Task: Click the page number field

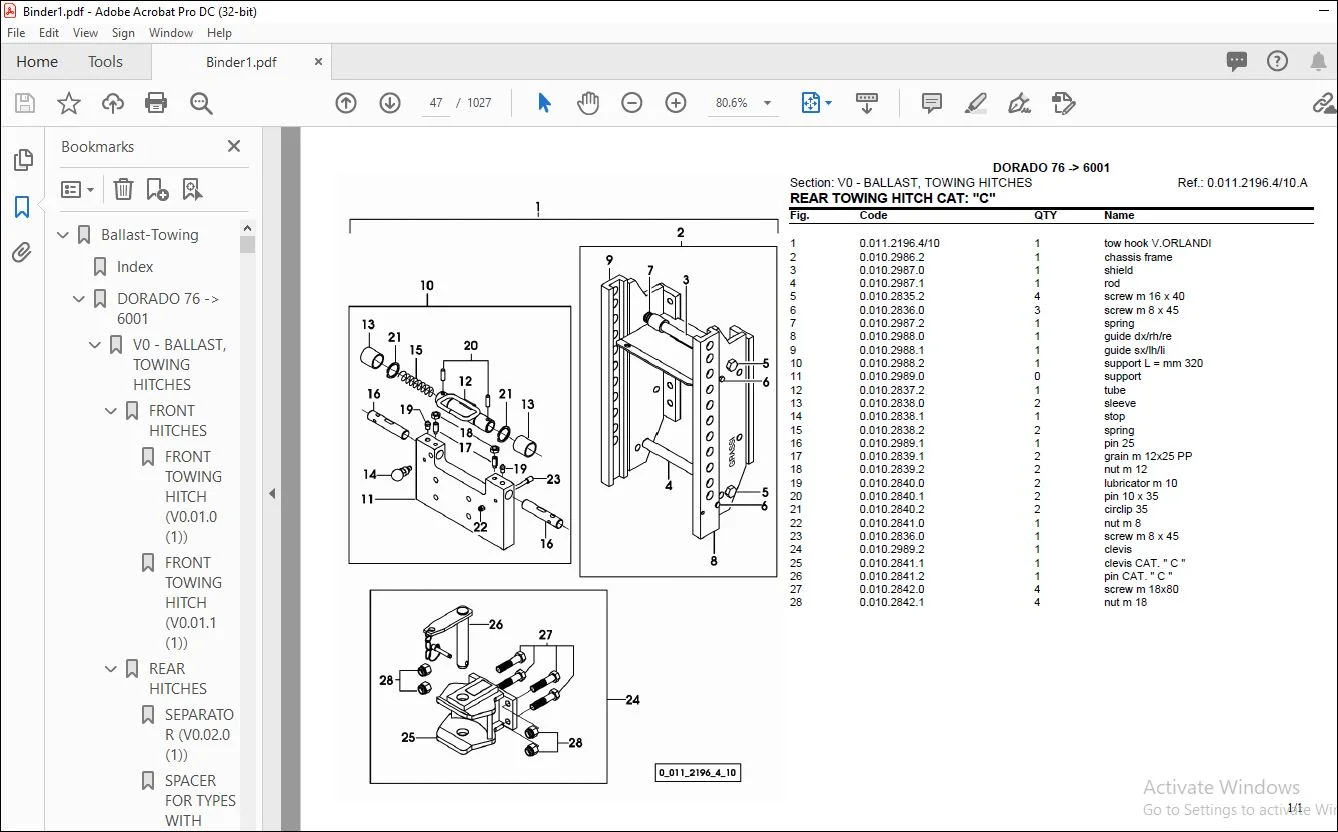Action: click(436, 103)
